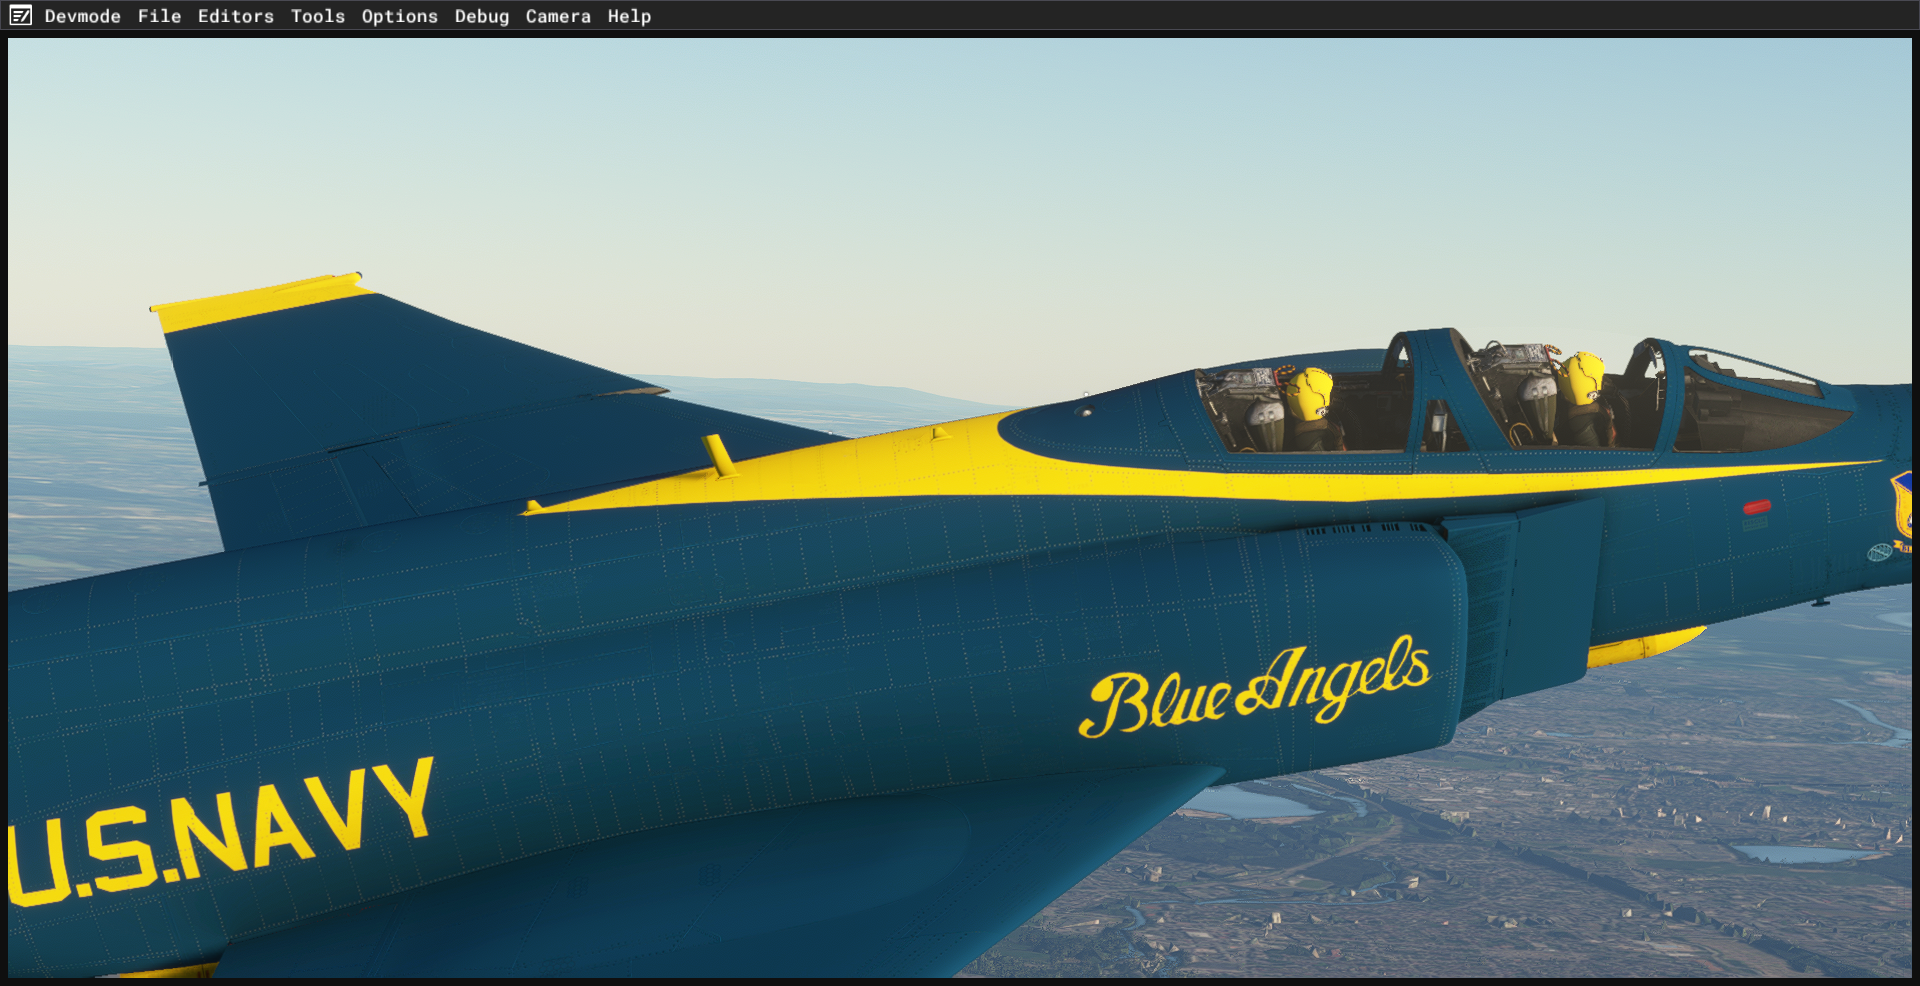
Task: Open the Tools menu
Action: pos(318,16)
